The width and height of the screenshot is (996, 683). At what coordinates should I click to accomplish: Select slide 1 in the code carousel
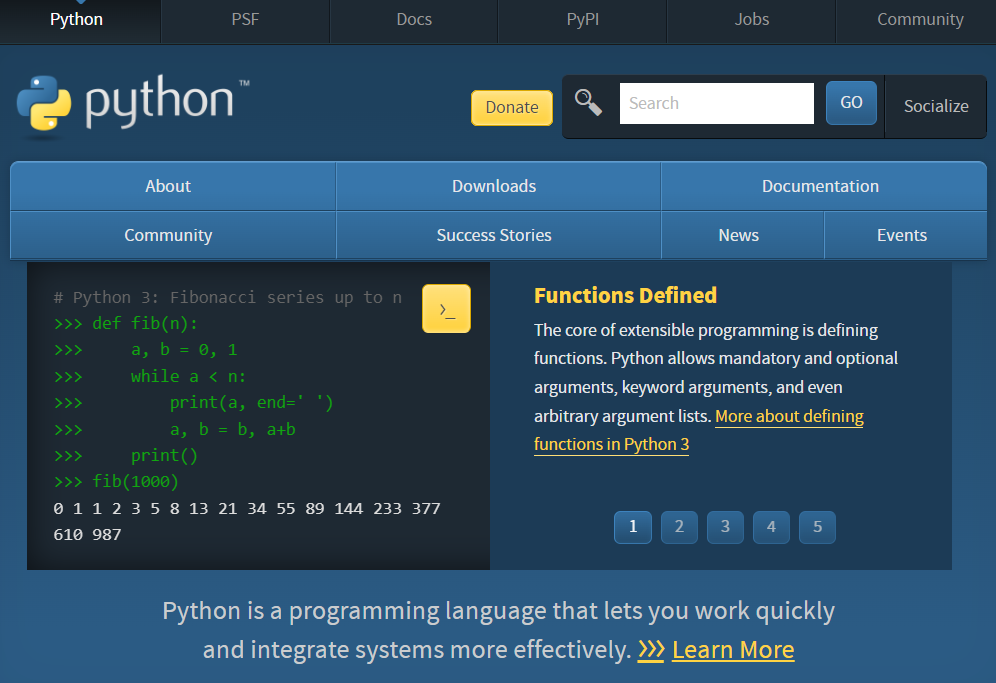633,527
